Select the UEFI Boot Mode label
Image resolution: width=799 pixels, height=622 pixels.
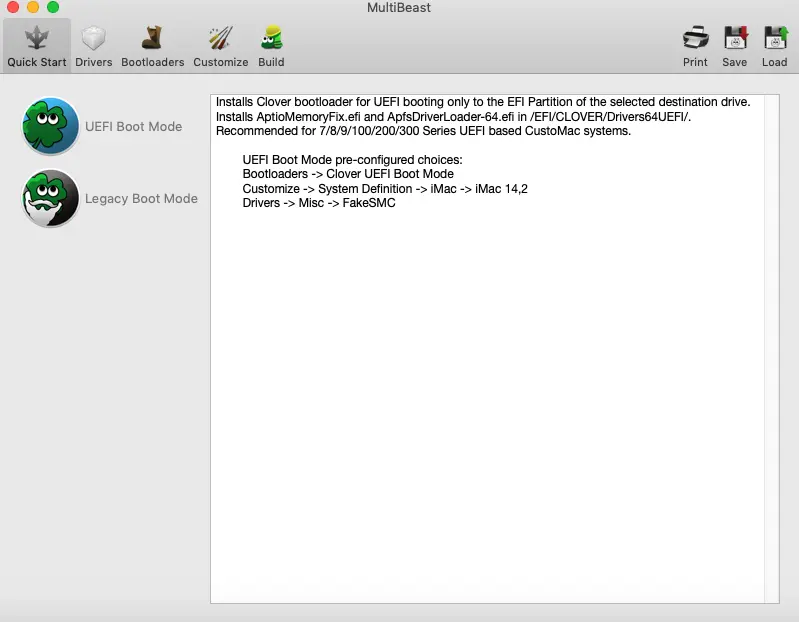[134, 126]
